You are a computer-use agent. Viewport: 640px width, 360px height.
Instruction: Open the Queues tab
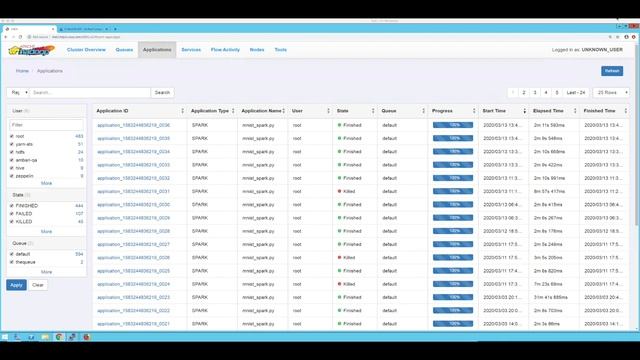[124, 50]
